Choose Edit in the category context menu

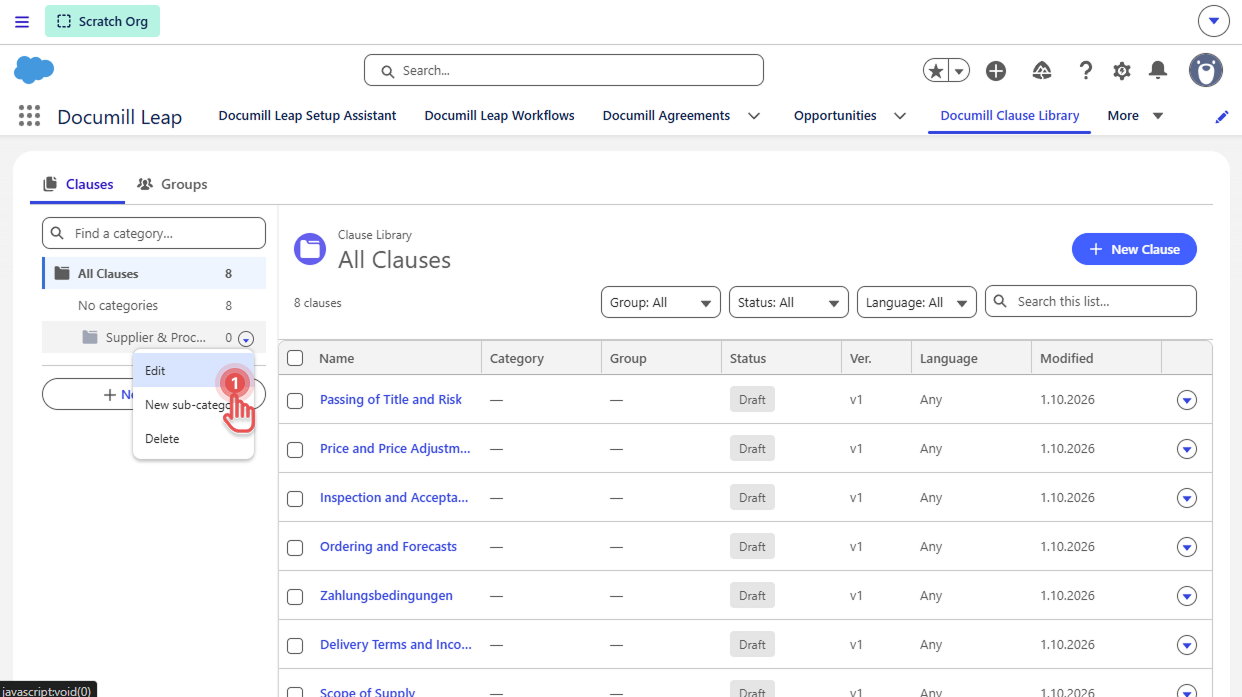[193, 371]
